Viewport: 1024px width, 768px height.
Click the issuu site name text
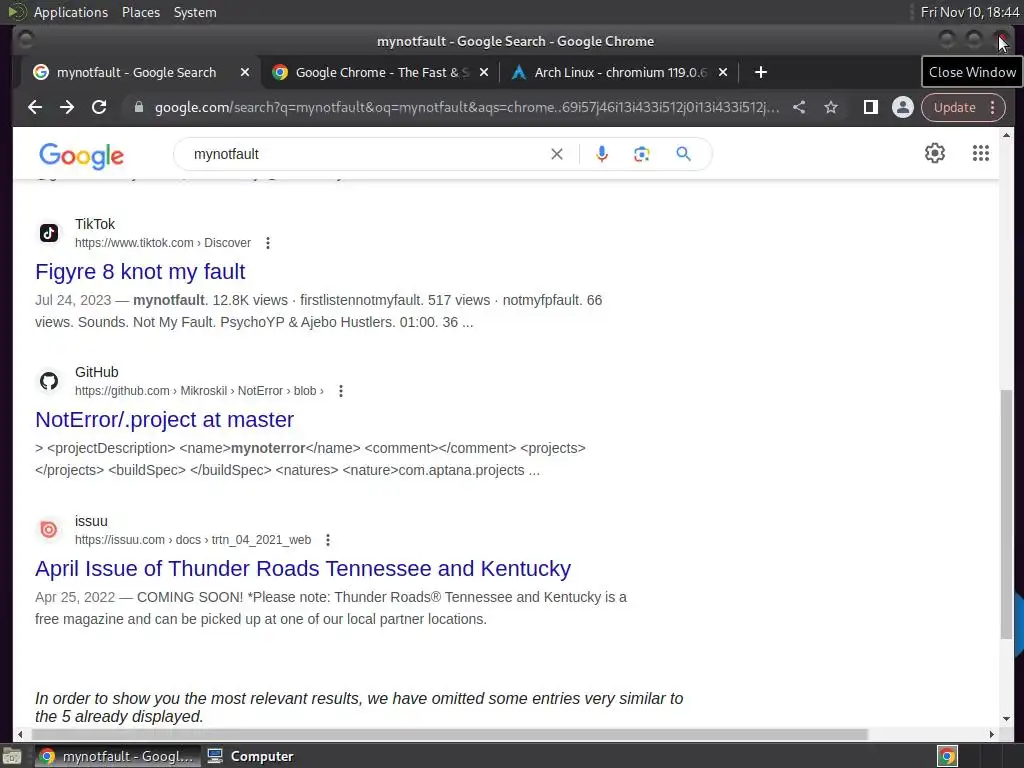coord(91,521)
